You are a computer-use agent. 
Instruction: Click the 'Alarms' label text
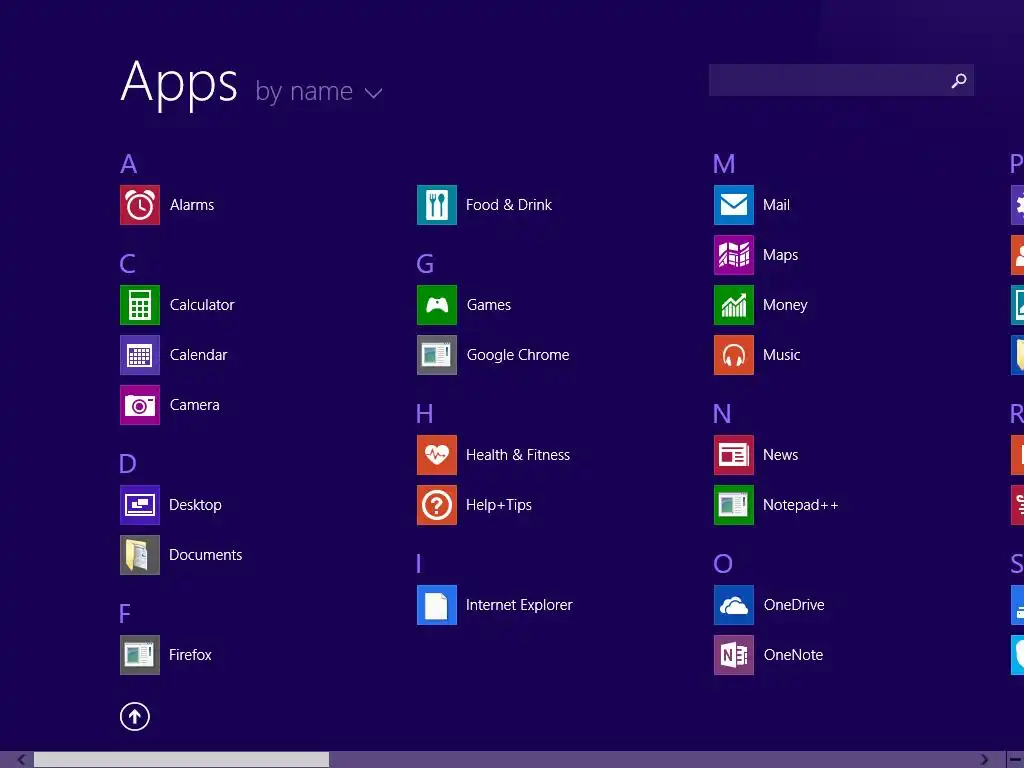[x=192, y=205]
